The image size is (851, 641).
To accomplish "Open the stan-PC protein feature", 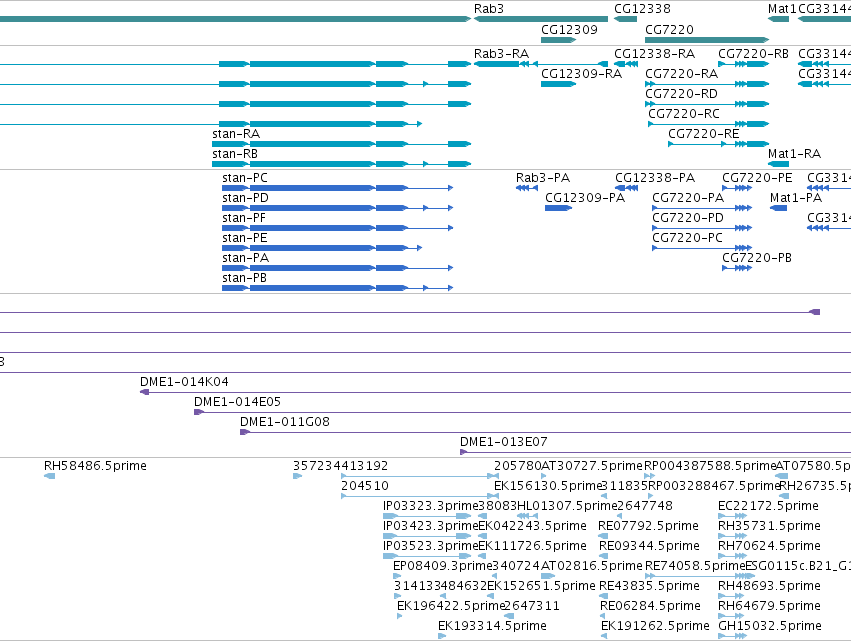I will 338,188.
